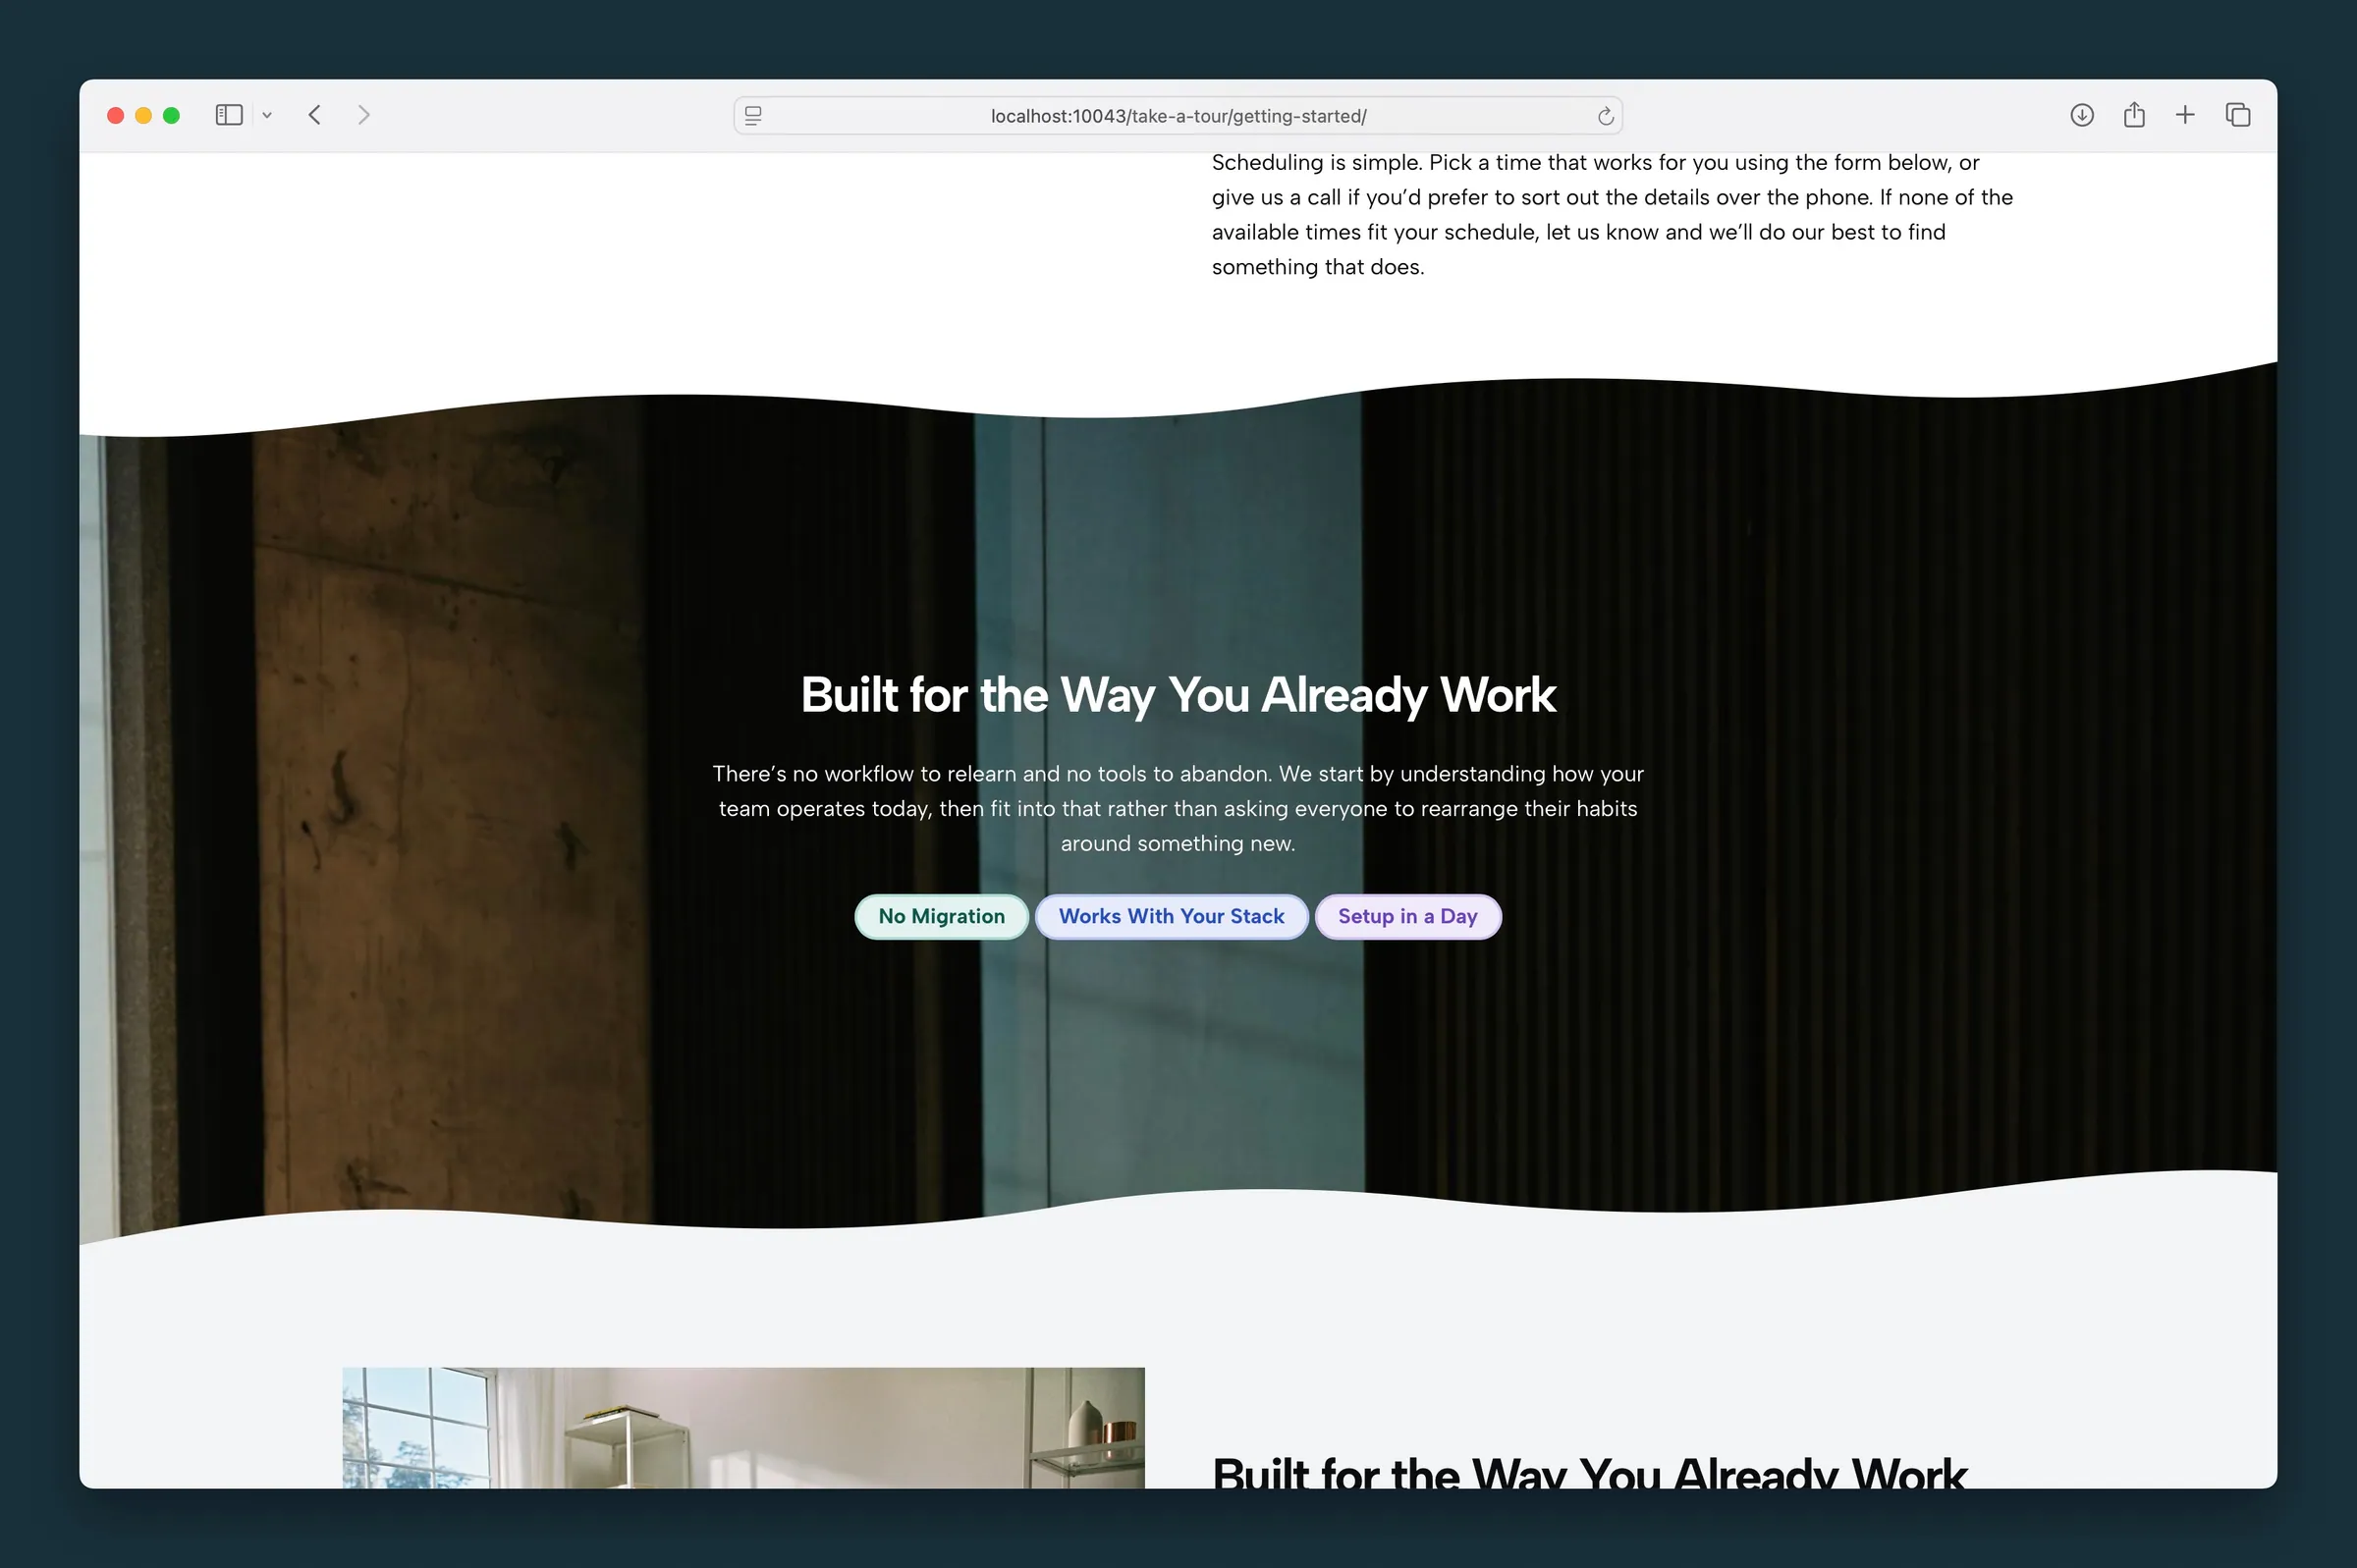Maximize the window with the green button
This screenshot has width=2357, height=1568.
tap(172, 115)
